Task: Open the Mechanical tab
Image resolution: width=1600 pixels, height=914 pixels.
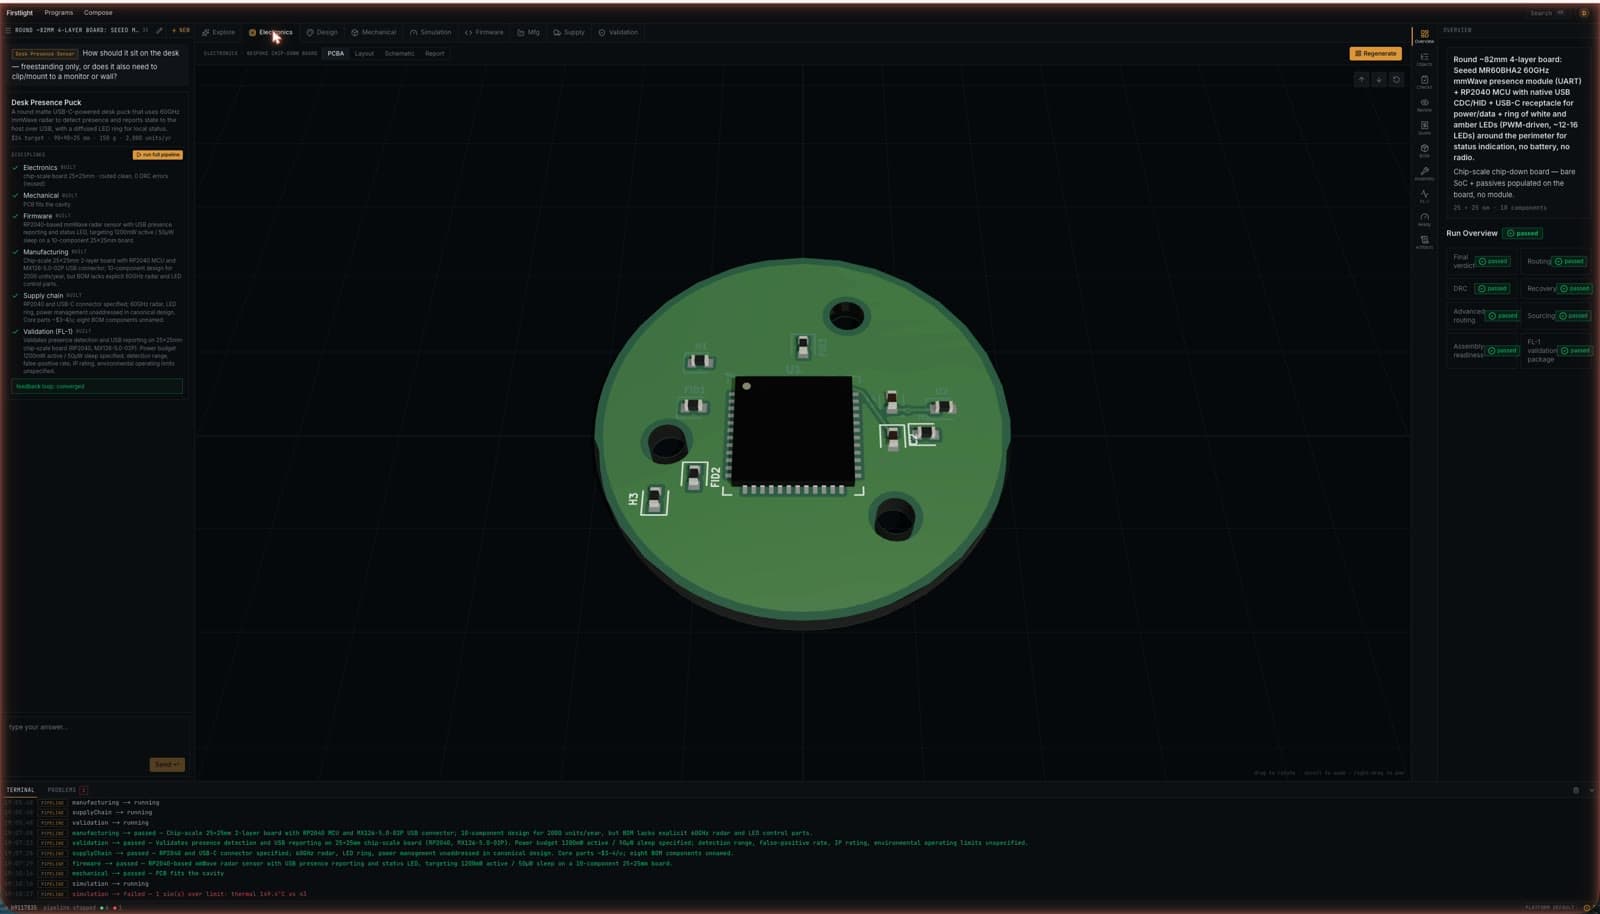Action: pyautogui.click(x=374, y=32)
